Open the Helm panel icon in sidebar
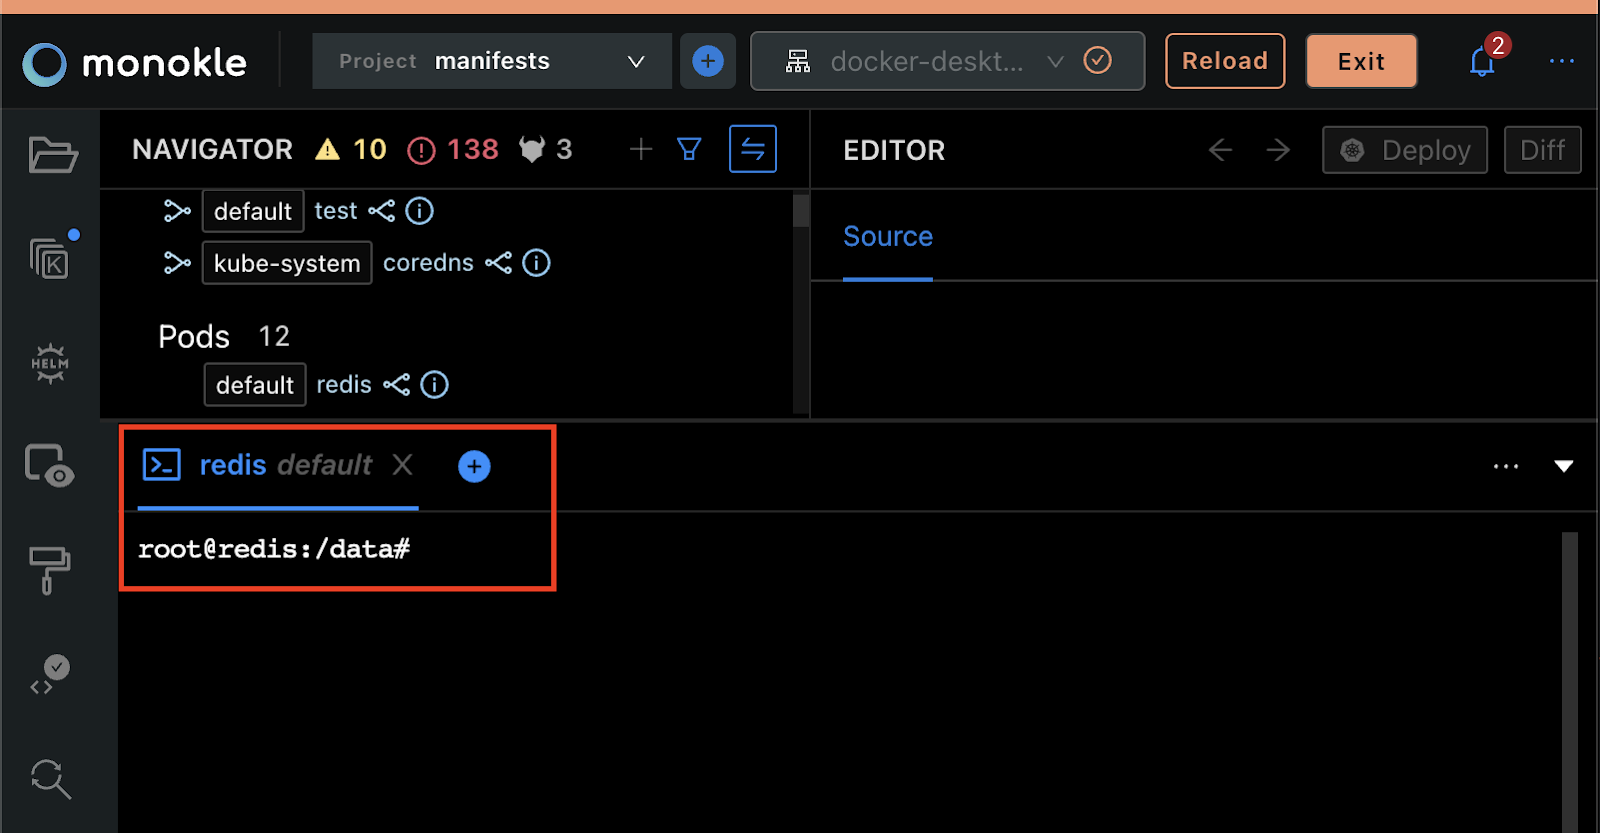Viewport: 1600px width, 833px height. pyautogui.click(x=50, y=363)
